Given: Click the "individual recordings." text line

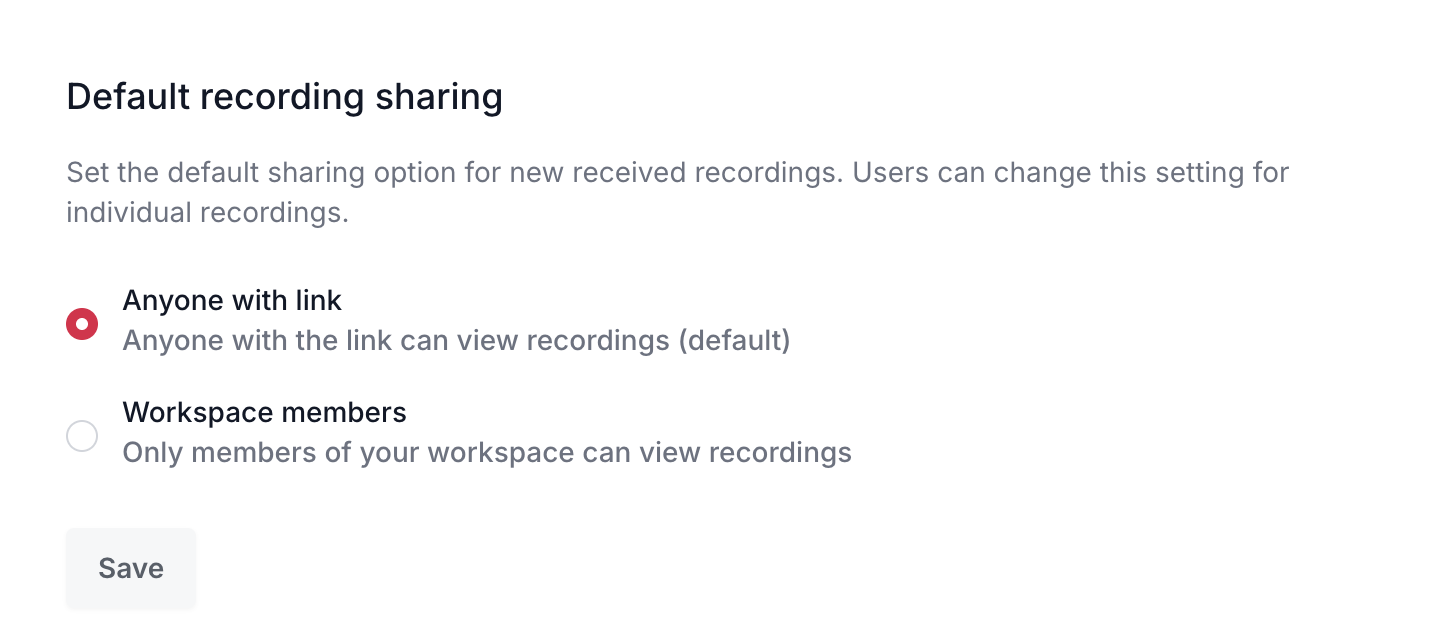Looking at the screenshot, I should pos(207,213).
